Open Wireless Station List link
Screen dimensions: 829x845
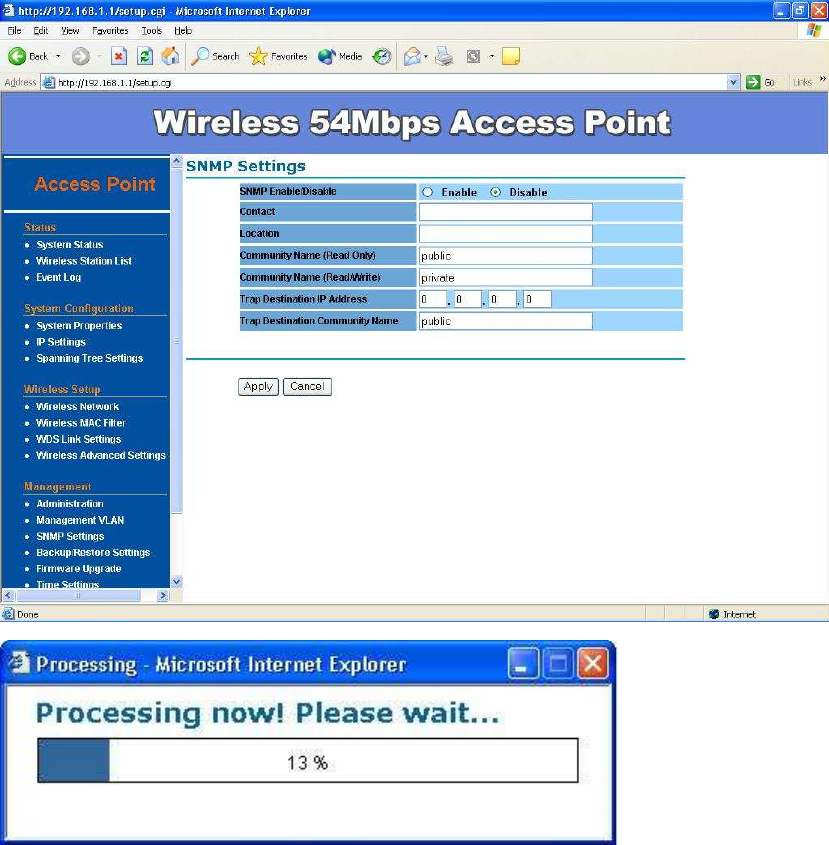84,261
